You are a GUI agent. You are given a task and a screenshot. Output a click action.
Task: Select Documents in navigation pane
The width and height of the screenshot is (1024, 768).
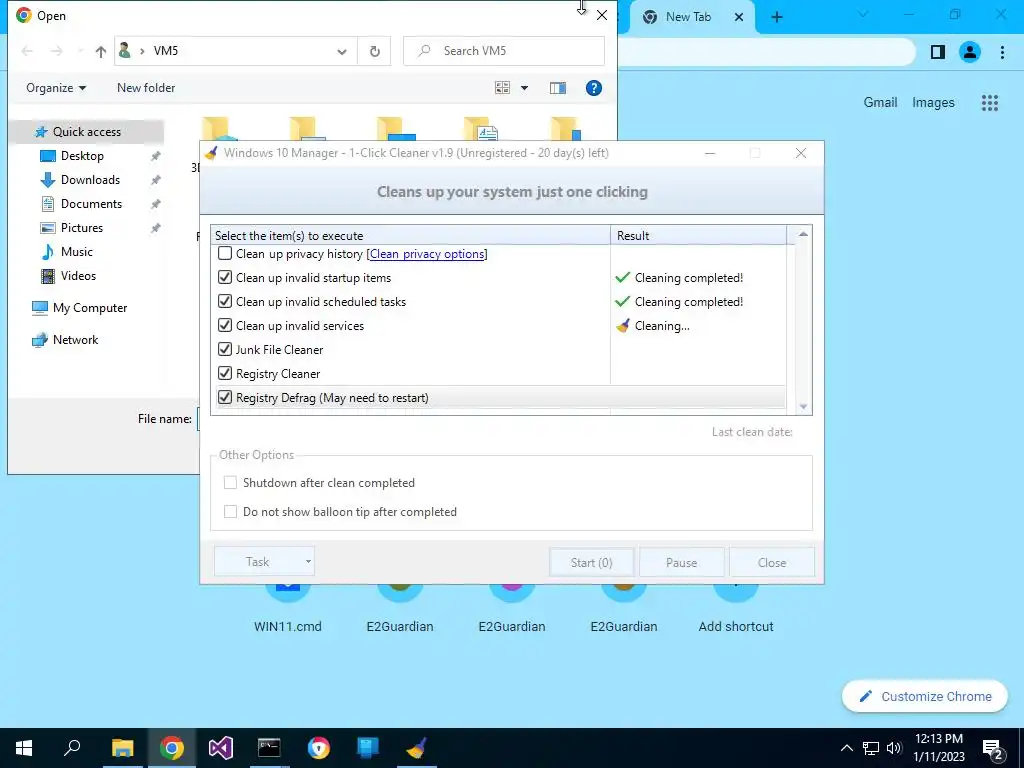[91, 204]
